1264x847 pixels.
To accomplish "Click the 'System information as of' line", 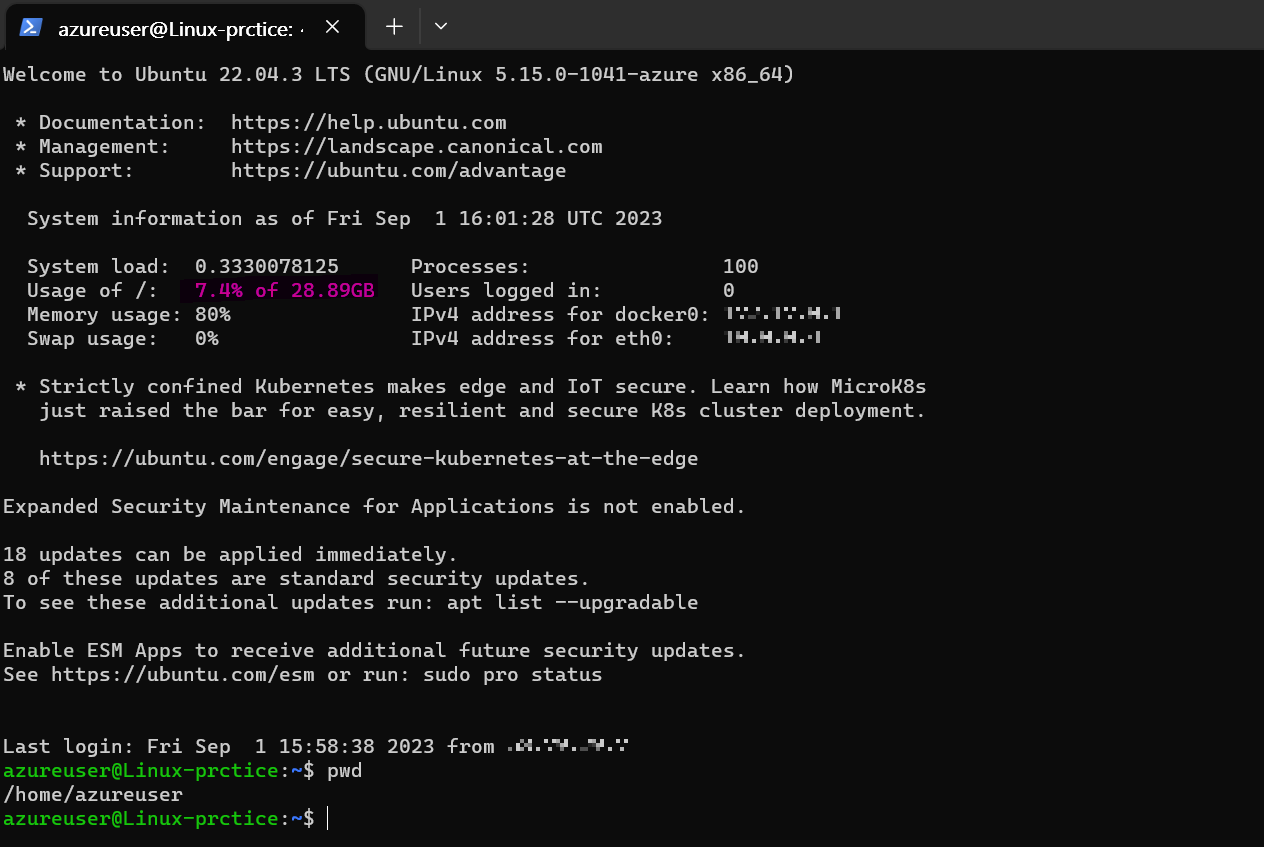I will point(345,219).
